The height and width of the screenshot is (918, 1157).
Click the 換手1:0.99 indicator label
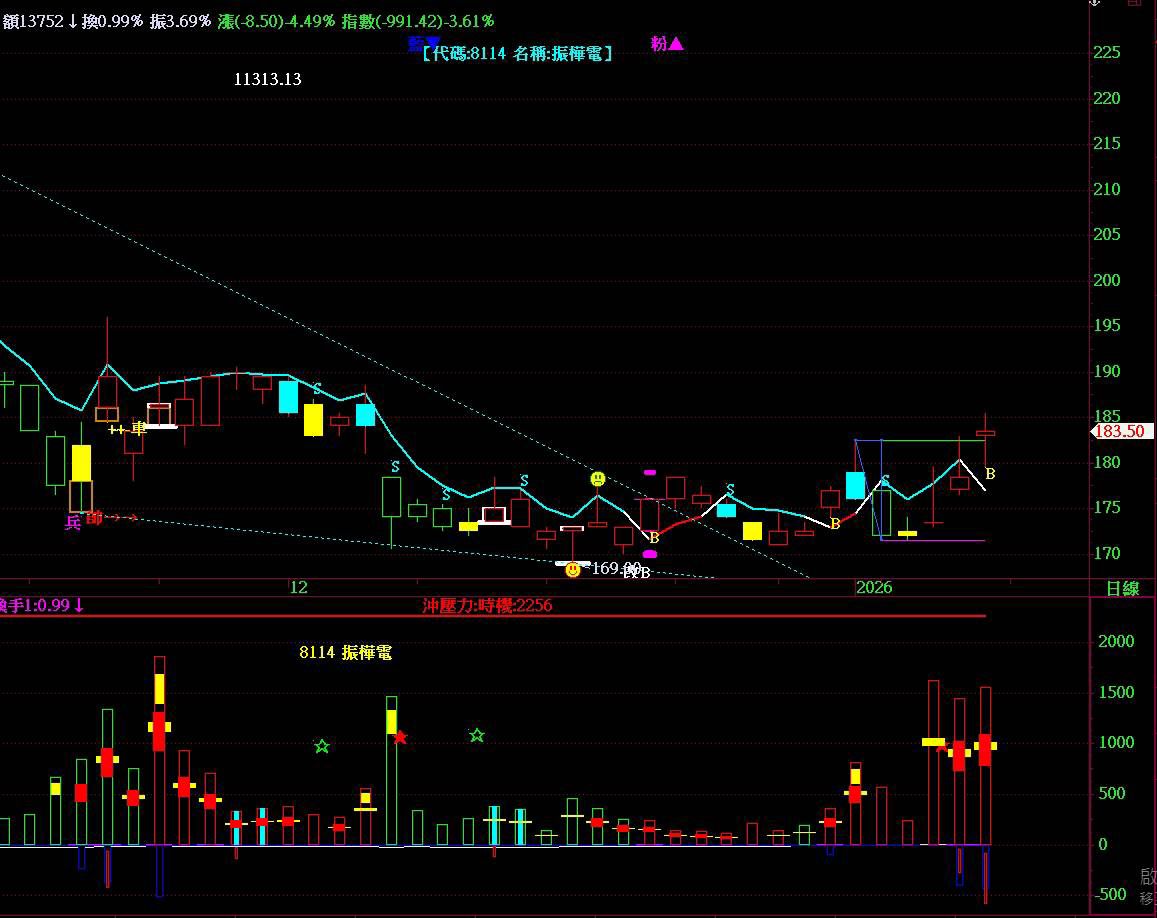click(x=42, y=606)
